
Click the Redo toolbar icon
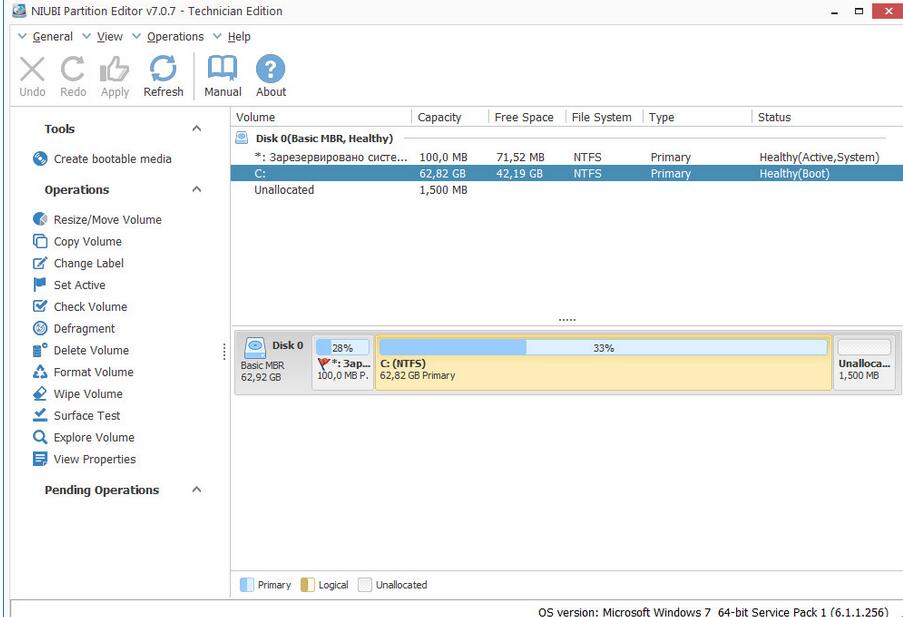72,75
